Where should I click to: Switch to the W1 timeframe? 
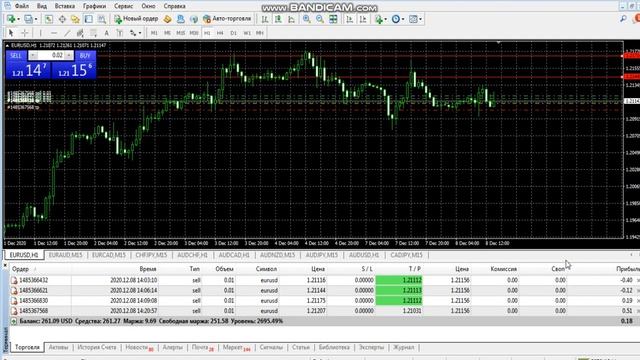click(247, 33)
